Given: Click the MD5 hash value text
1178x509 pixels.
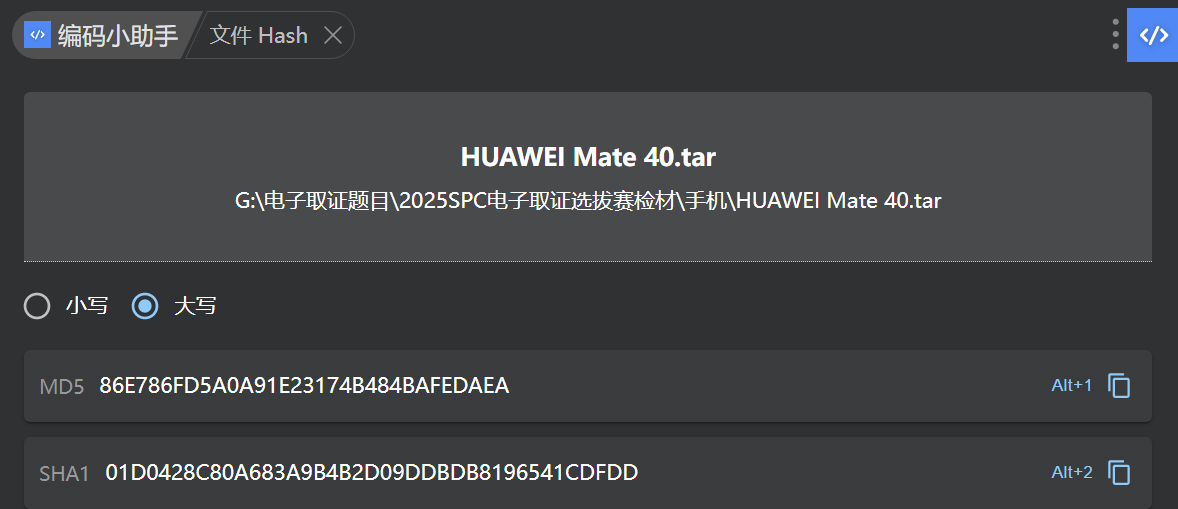Looking at the screenshot, I should coord(304,386).
